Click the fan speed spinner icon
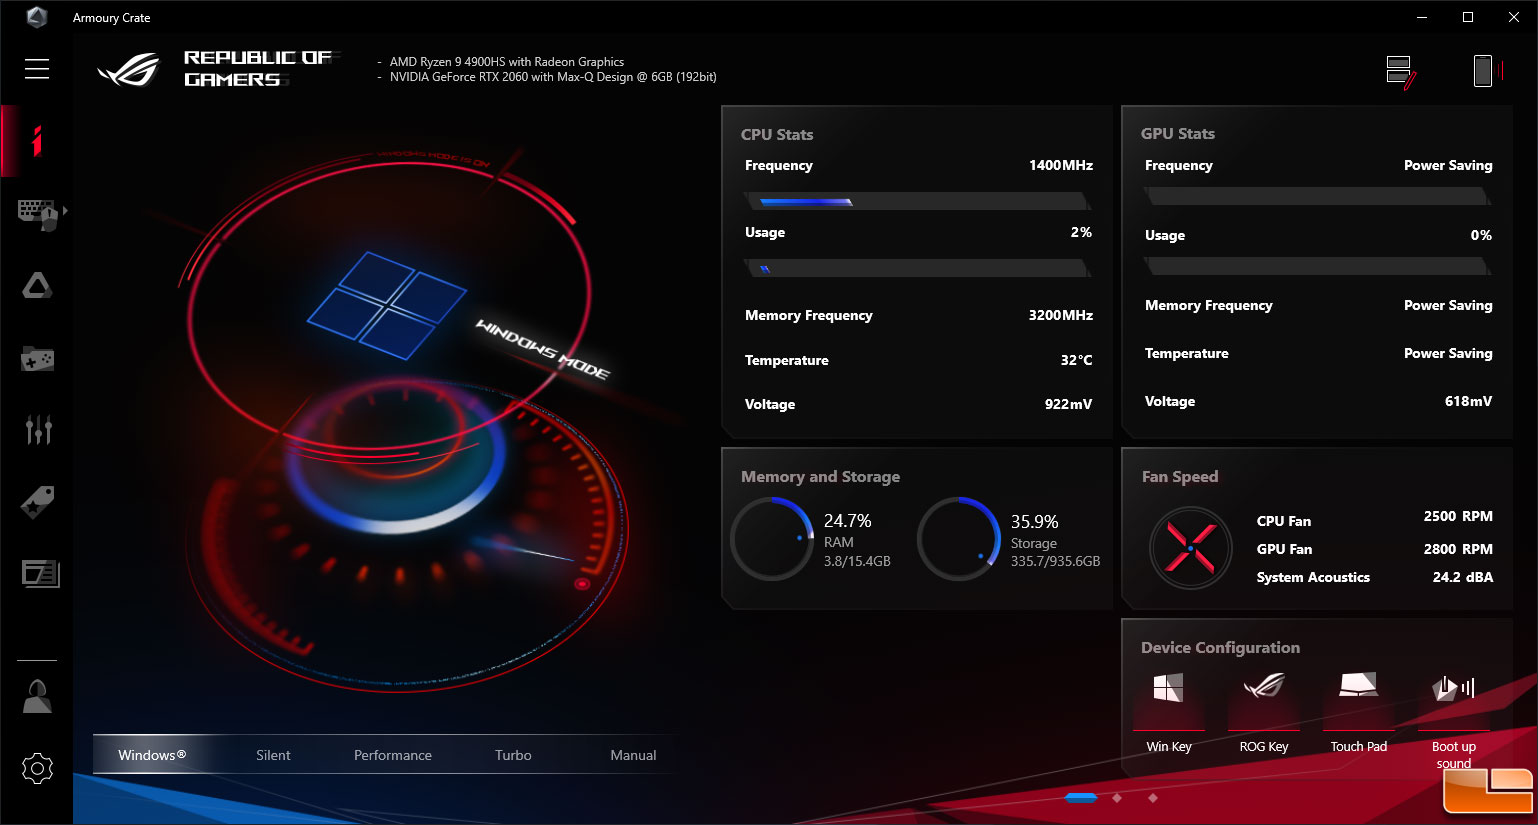Screen dimensions: 1538x825 (x=1190, y=548)
